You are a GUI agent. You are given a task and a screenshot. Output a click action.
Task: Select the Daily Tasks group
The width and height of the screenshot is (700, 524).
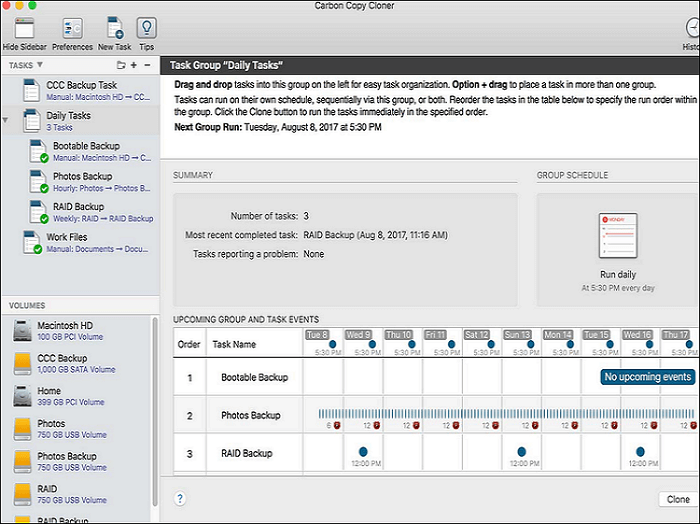(x=80, y=121)
